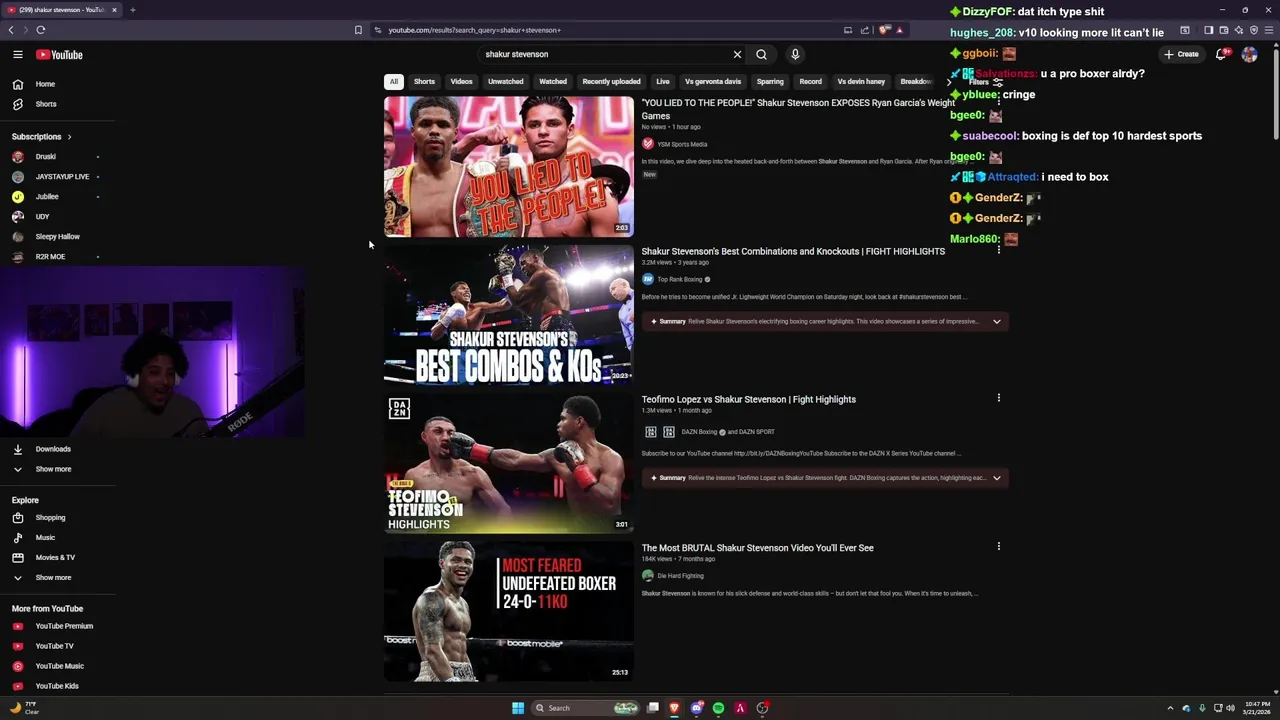Select the Live filter chip
1280x720 pixels.
[663, 82]
